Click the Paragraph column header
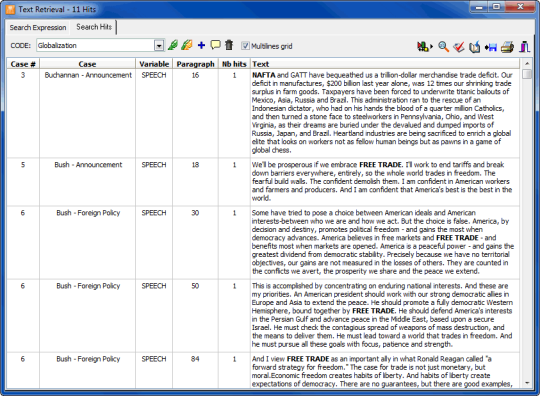The image size is (540, 396). (x=195, y=64)
